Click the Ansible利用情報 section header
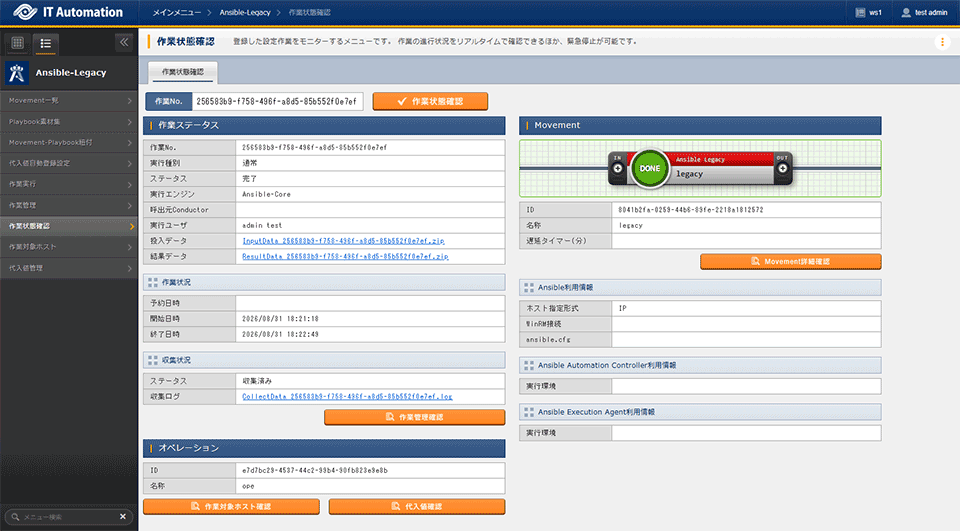The image size is (960, 531). pos(700,287)
